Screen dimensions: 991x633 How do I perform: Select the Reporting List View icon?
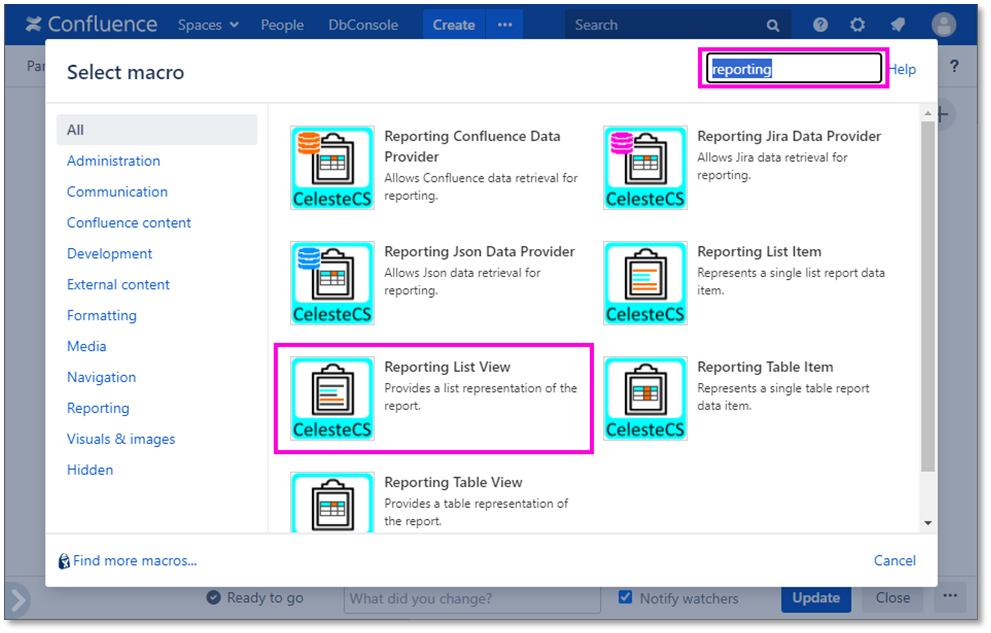pyautogui.click(x=332, y=399)
